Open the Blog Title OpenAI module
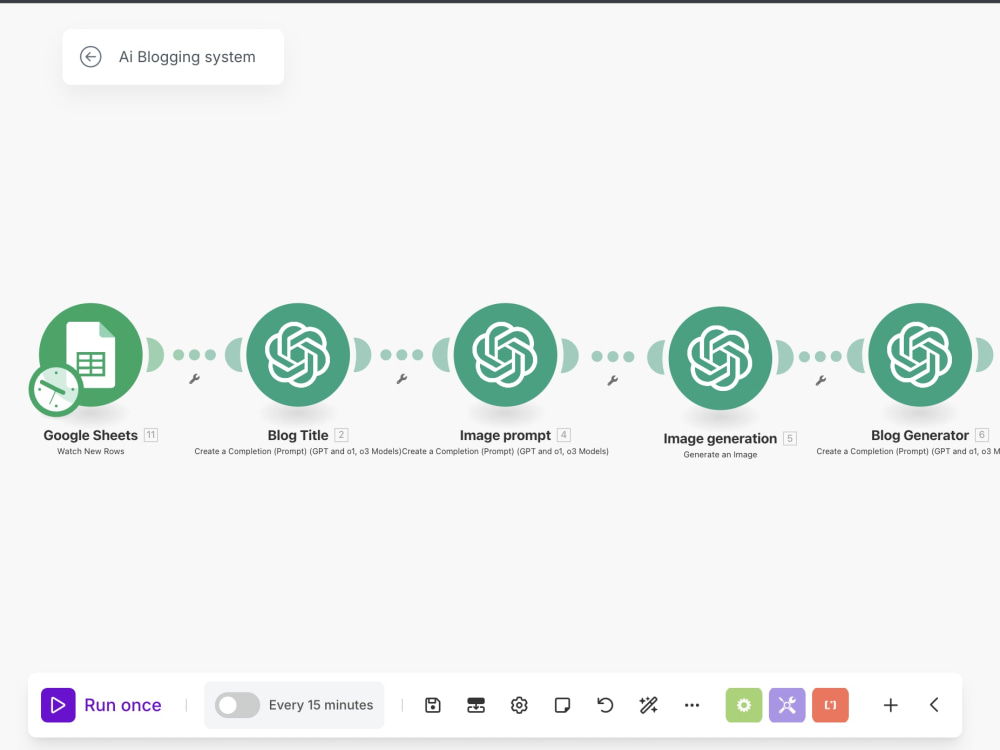This screenshot has width=1000, height=750. (x=298, y=355)
